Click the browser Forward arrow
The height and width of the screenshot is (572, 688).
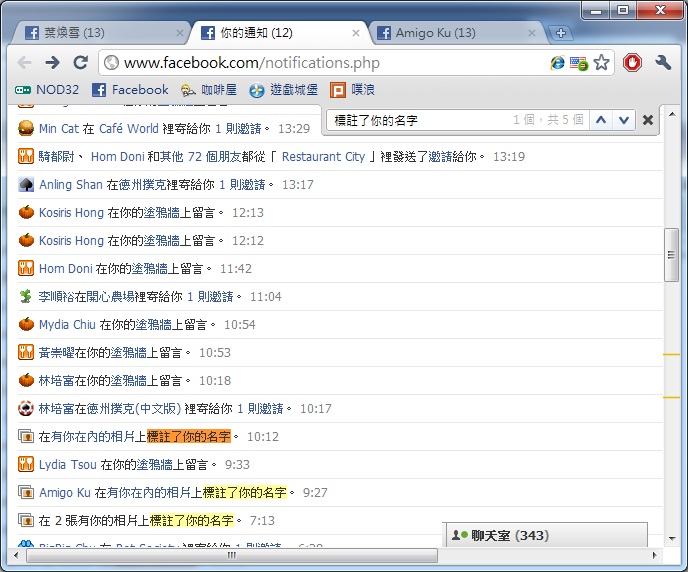point(52,63)
